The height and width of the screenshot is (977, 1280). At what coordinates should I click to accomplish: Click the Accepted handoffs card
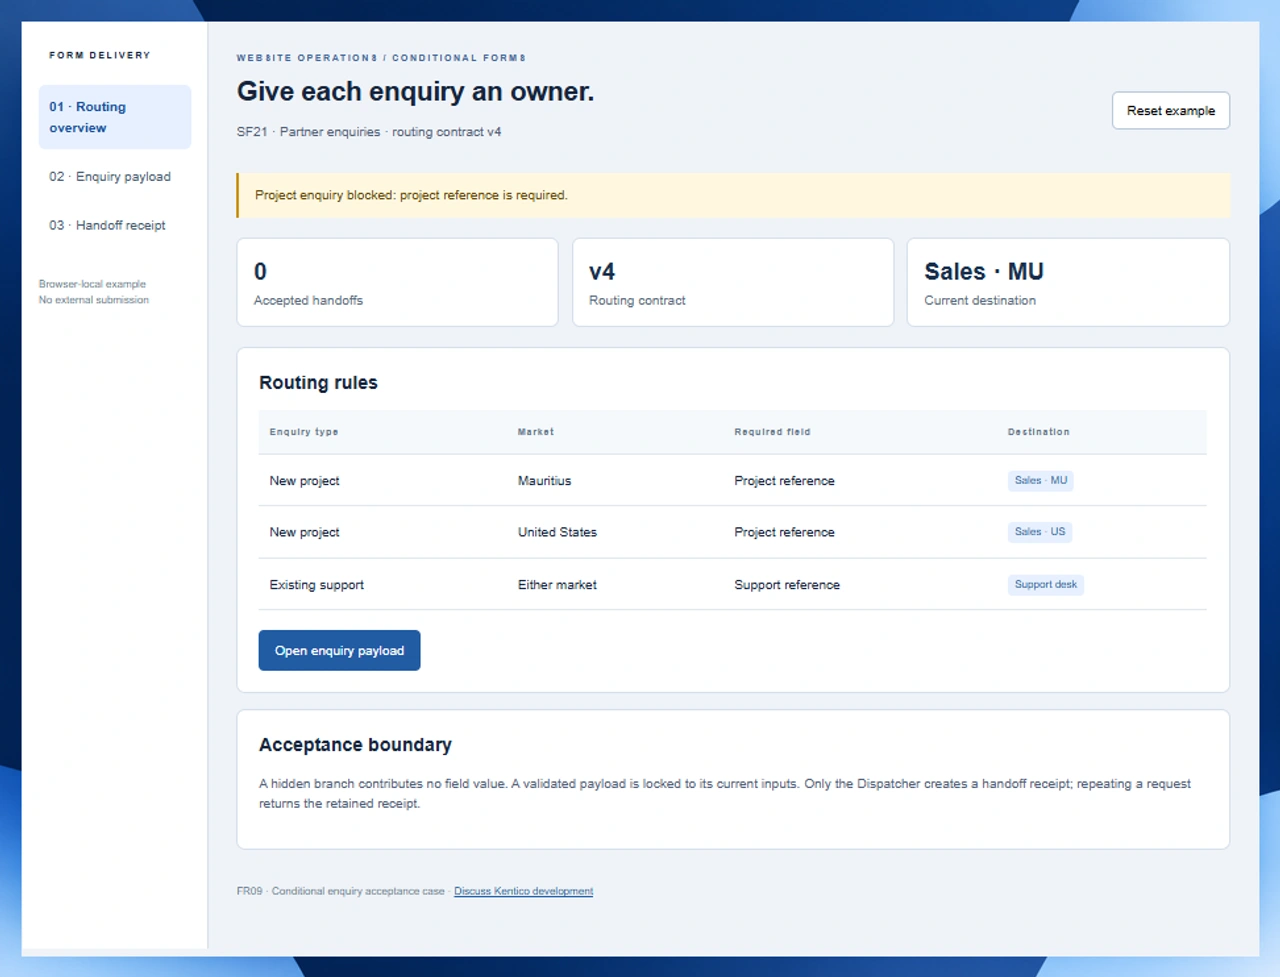pyautogui.click(x=397, y=282)
